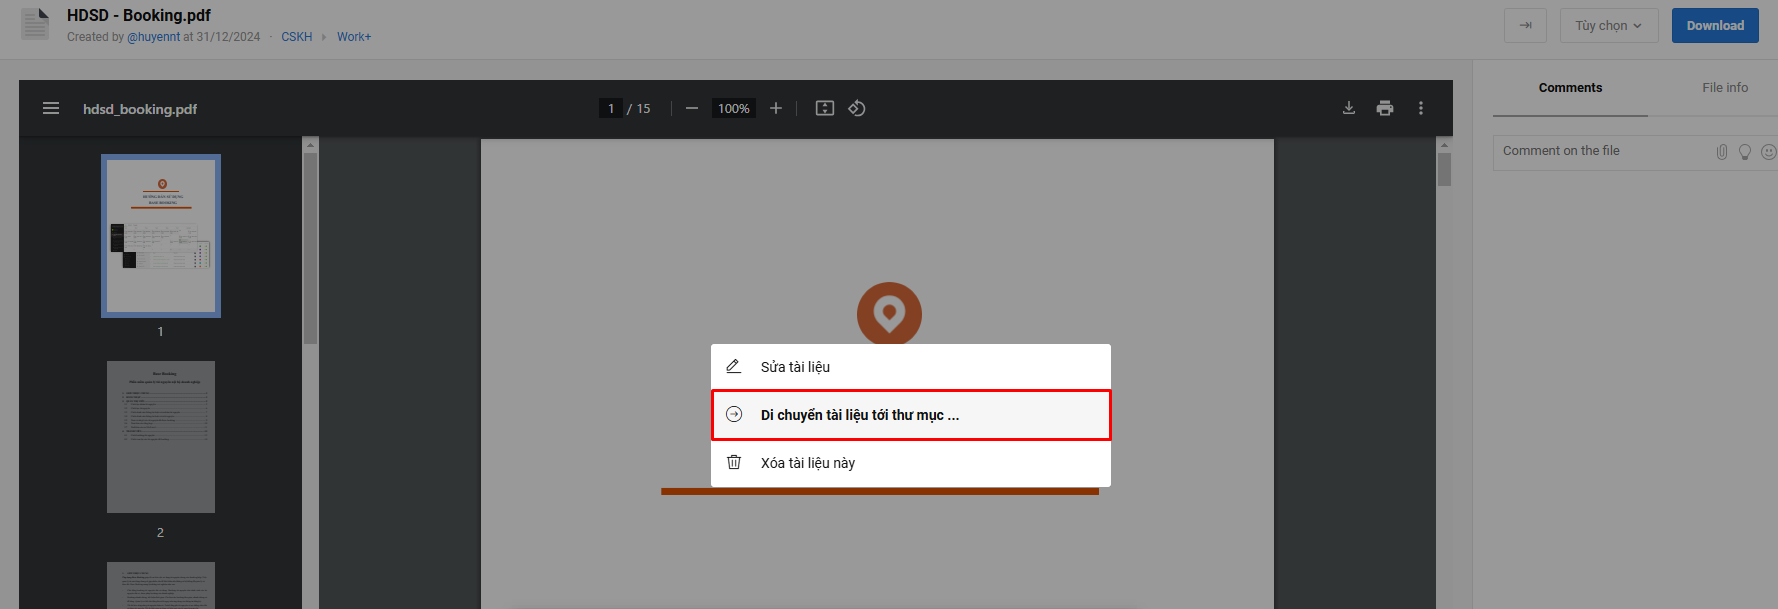The width and height of the screenshot is (1778, 609).
Task: Open the @huyennt user profile link
Action: (x=153, y=37)
